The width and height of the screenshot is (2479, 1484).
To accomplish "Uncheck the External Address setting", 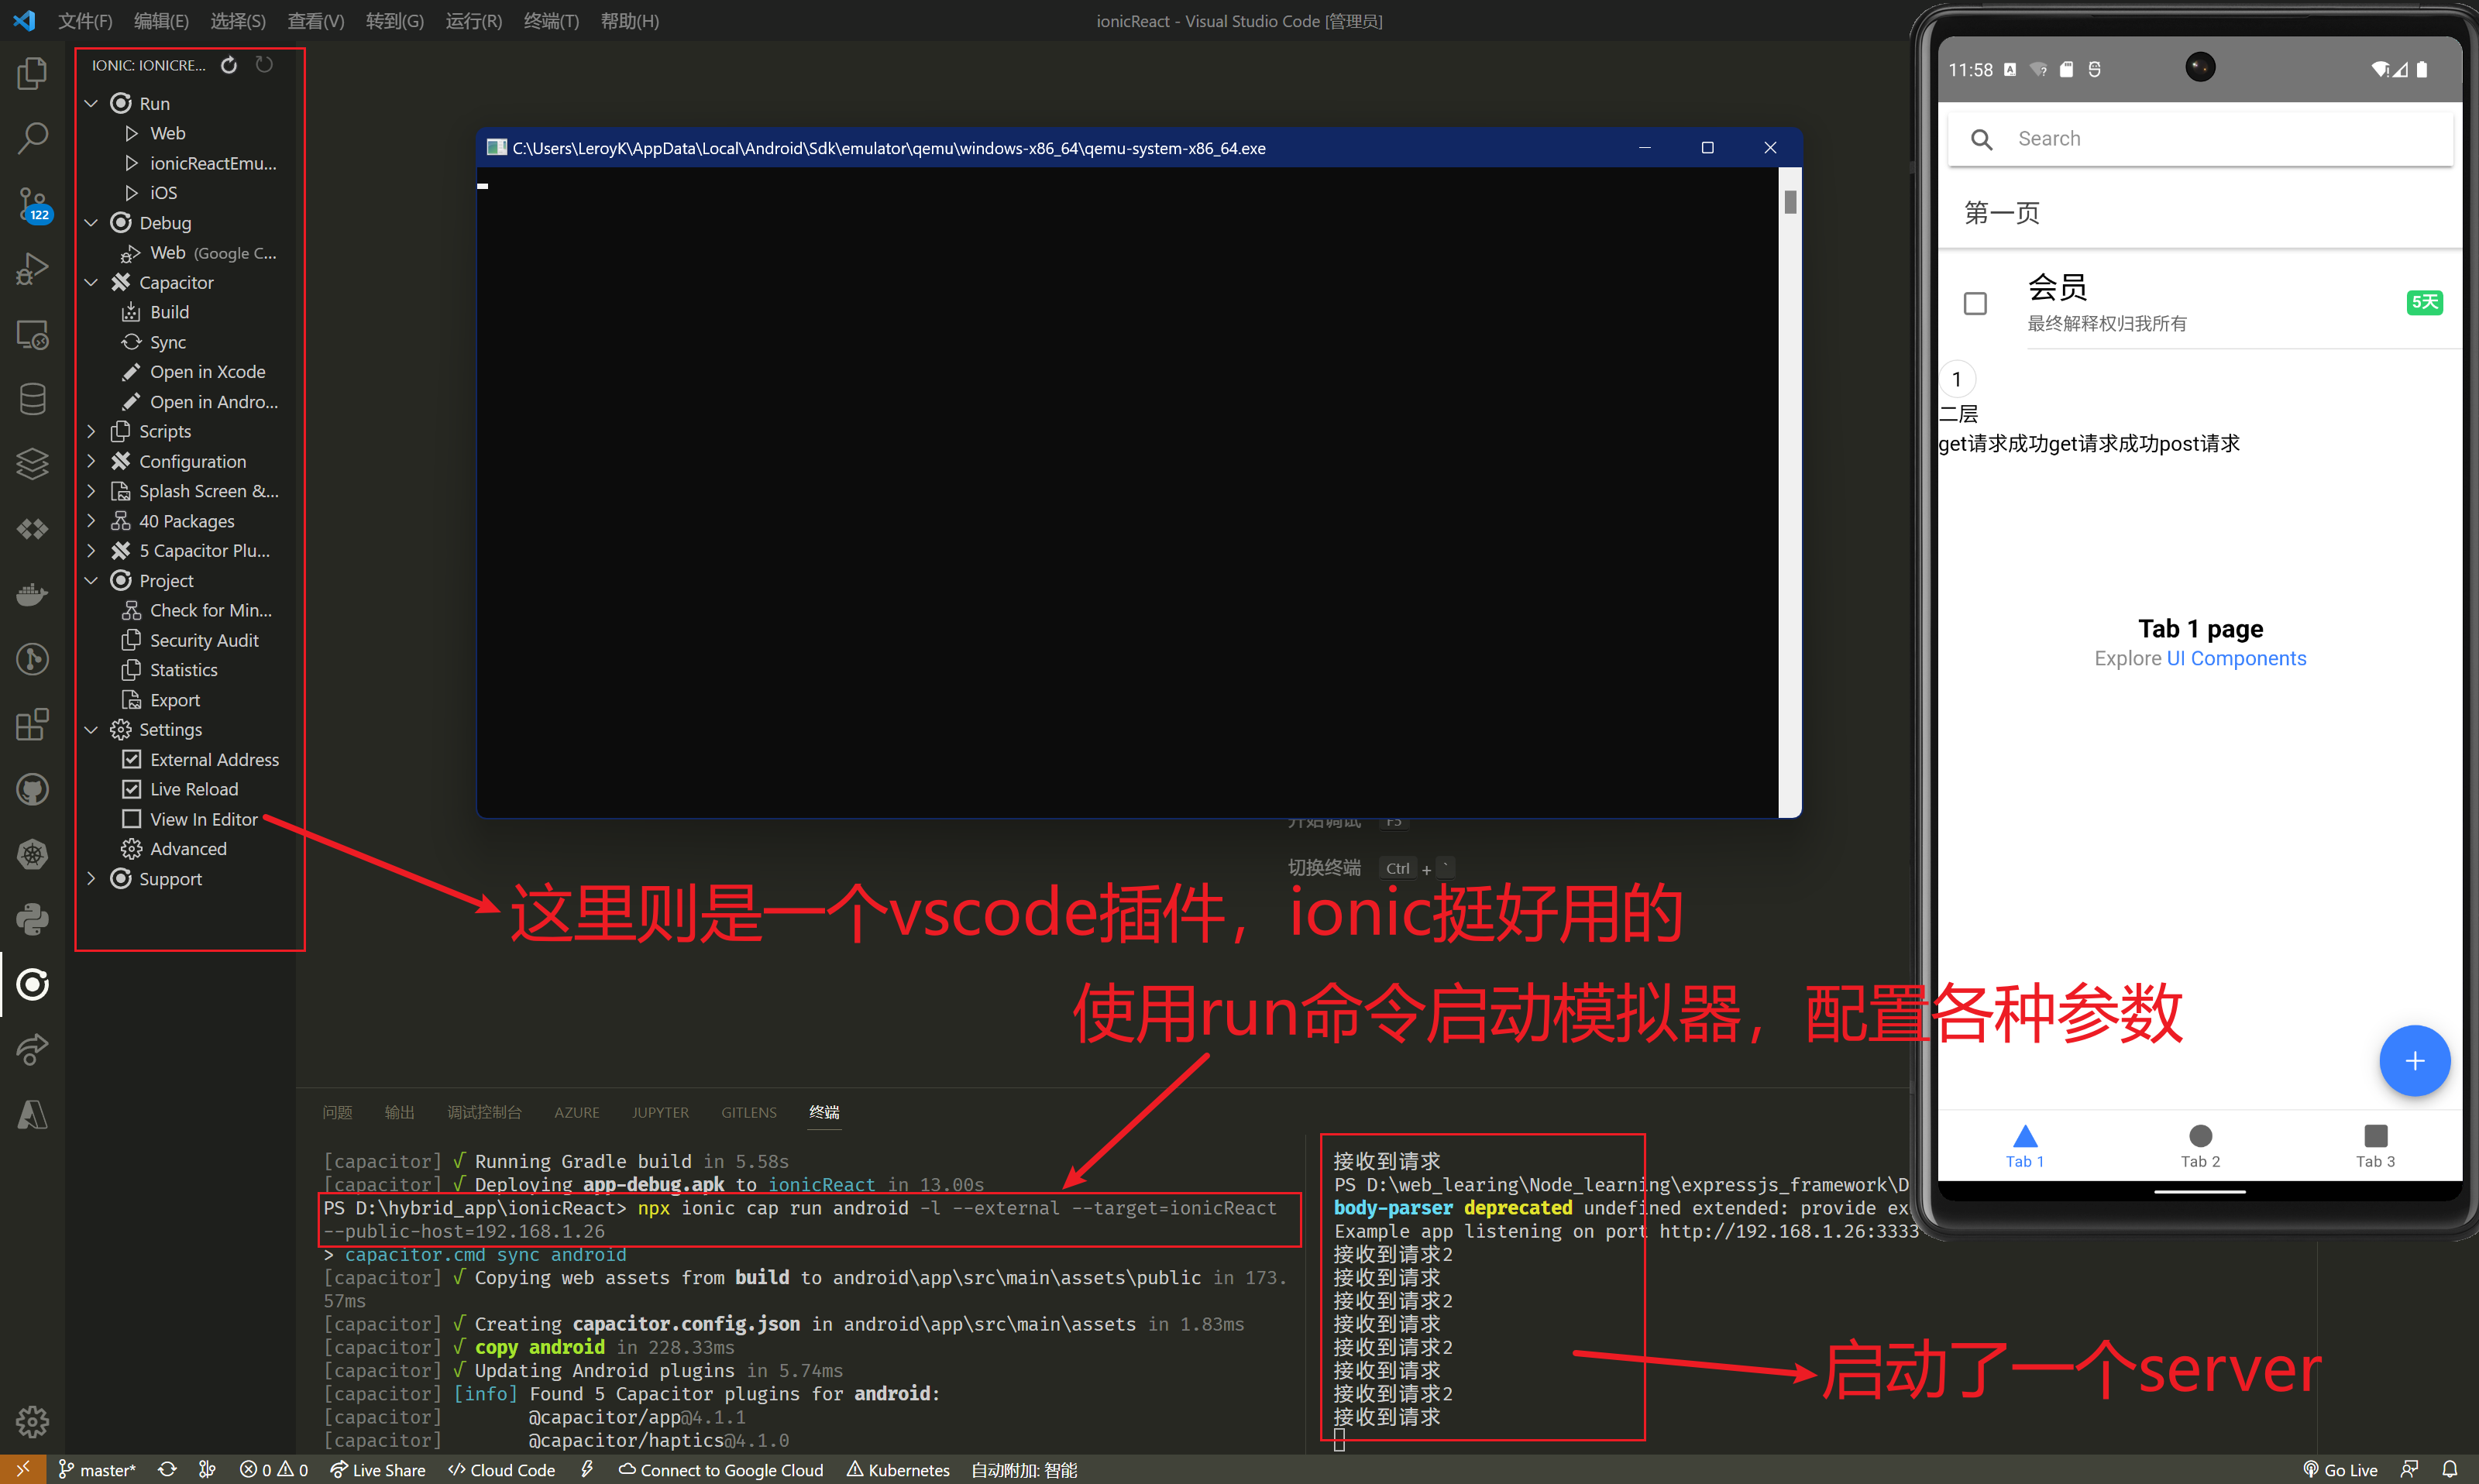I will [131, 759].
